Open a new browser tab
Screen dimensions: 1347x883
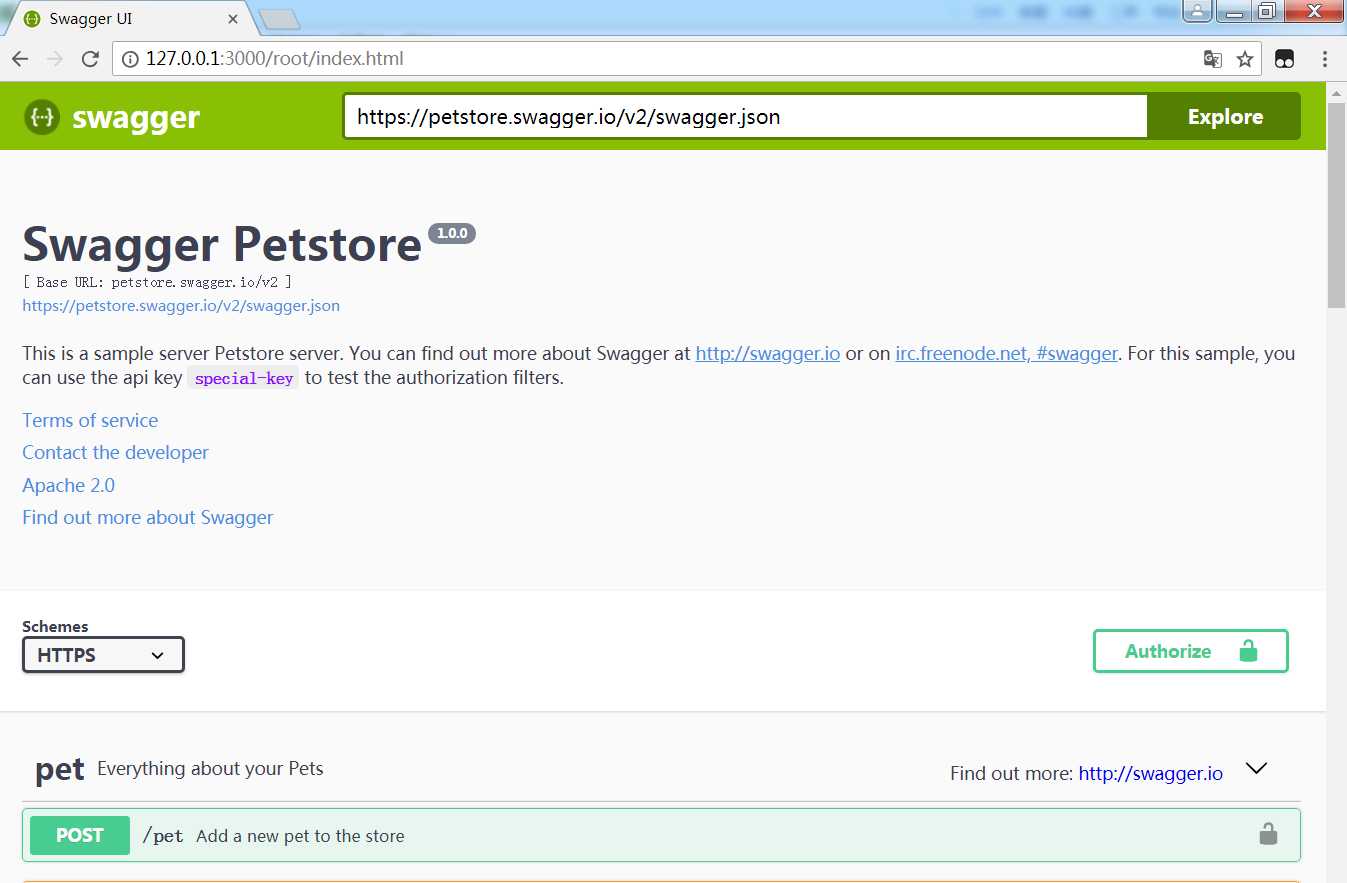[x=279, y=18]
